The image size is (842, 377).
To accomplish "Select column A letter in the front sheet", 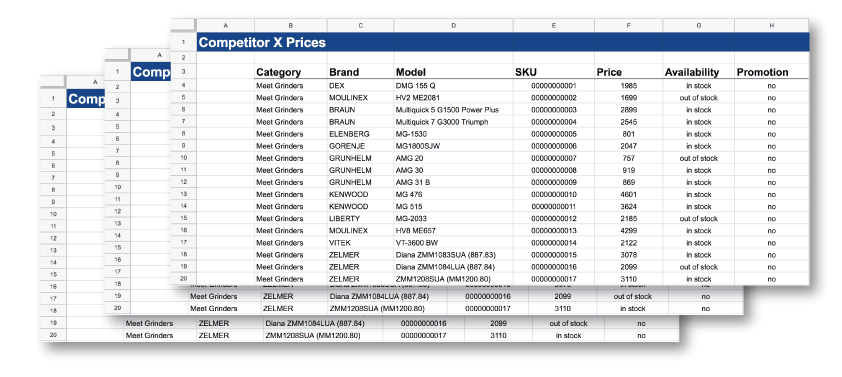I will point(226,25).
